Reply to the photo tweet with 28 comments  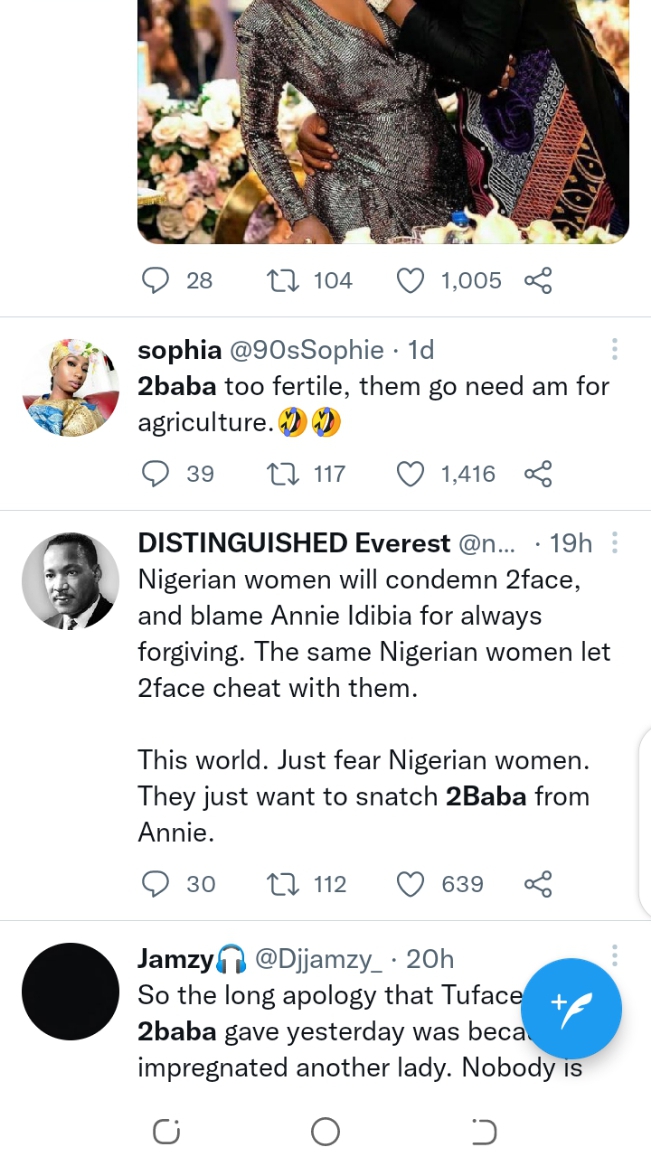[x=155, y=281]
